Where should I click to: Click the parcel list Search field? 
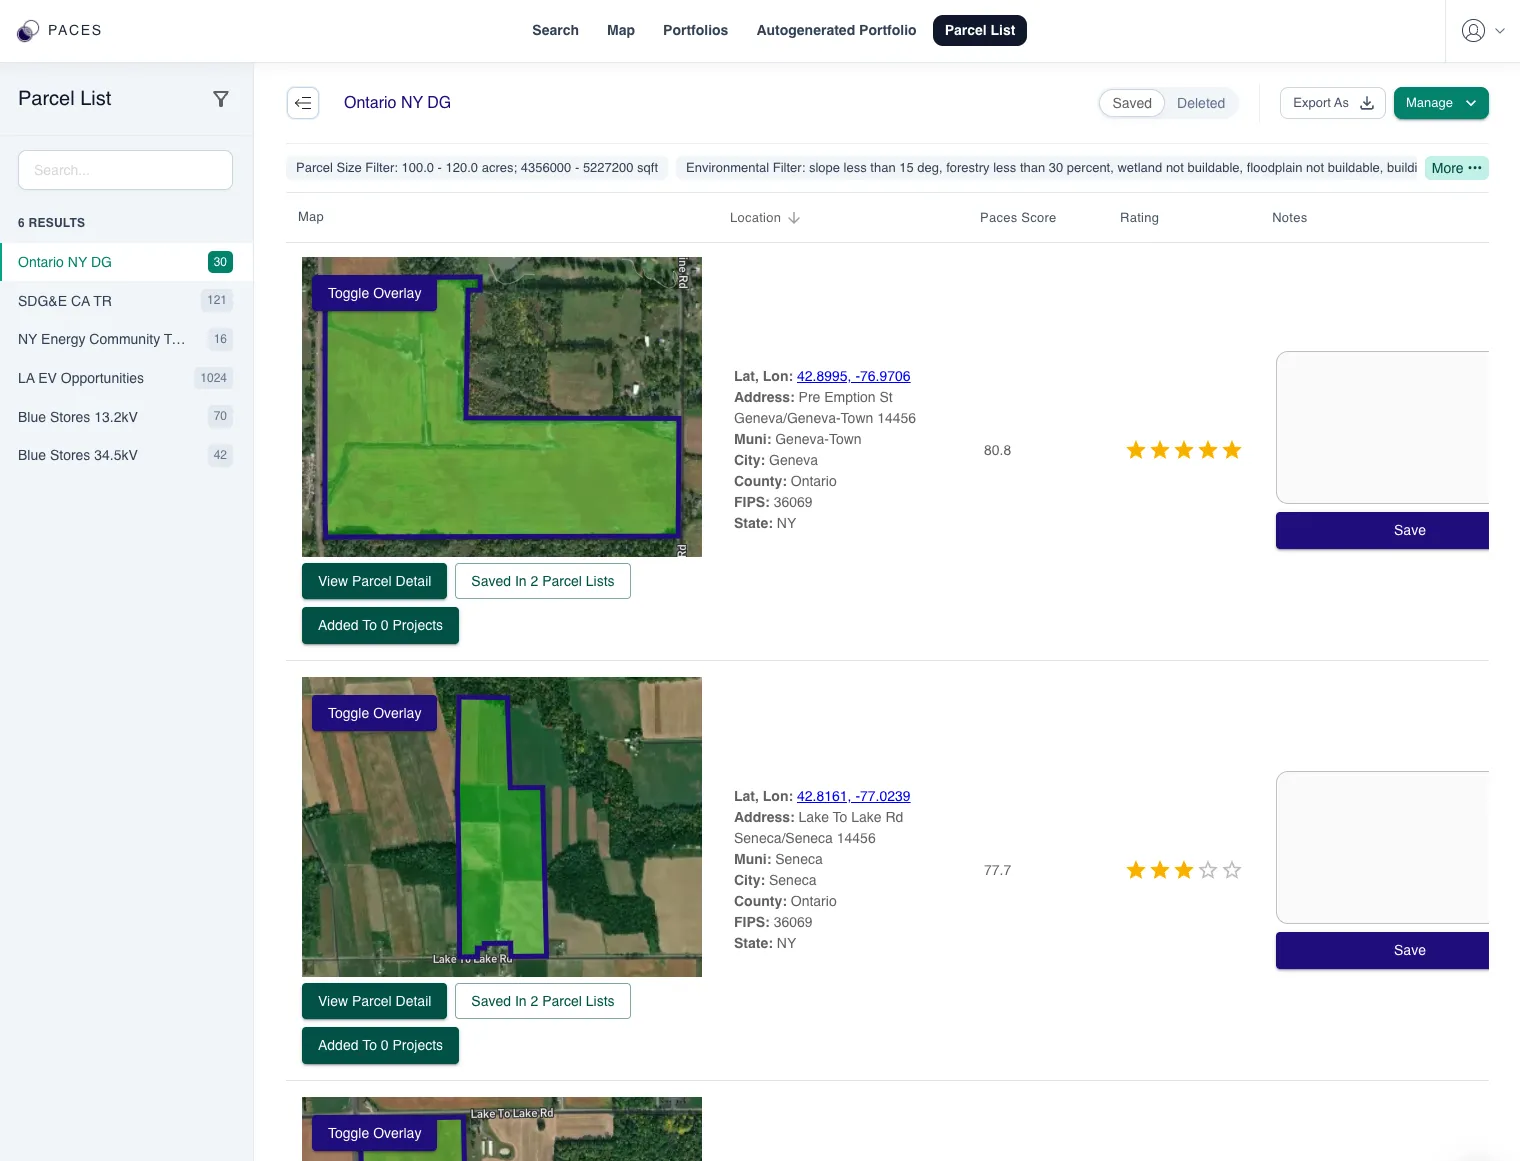[x=125, y=171]
